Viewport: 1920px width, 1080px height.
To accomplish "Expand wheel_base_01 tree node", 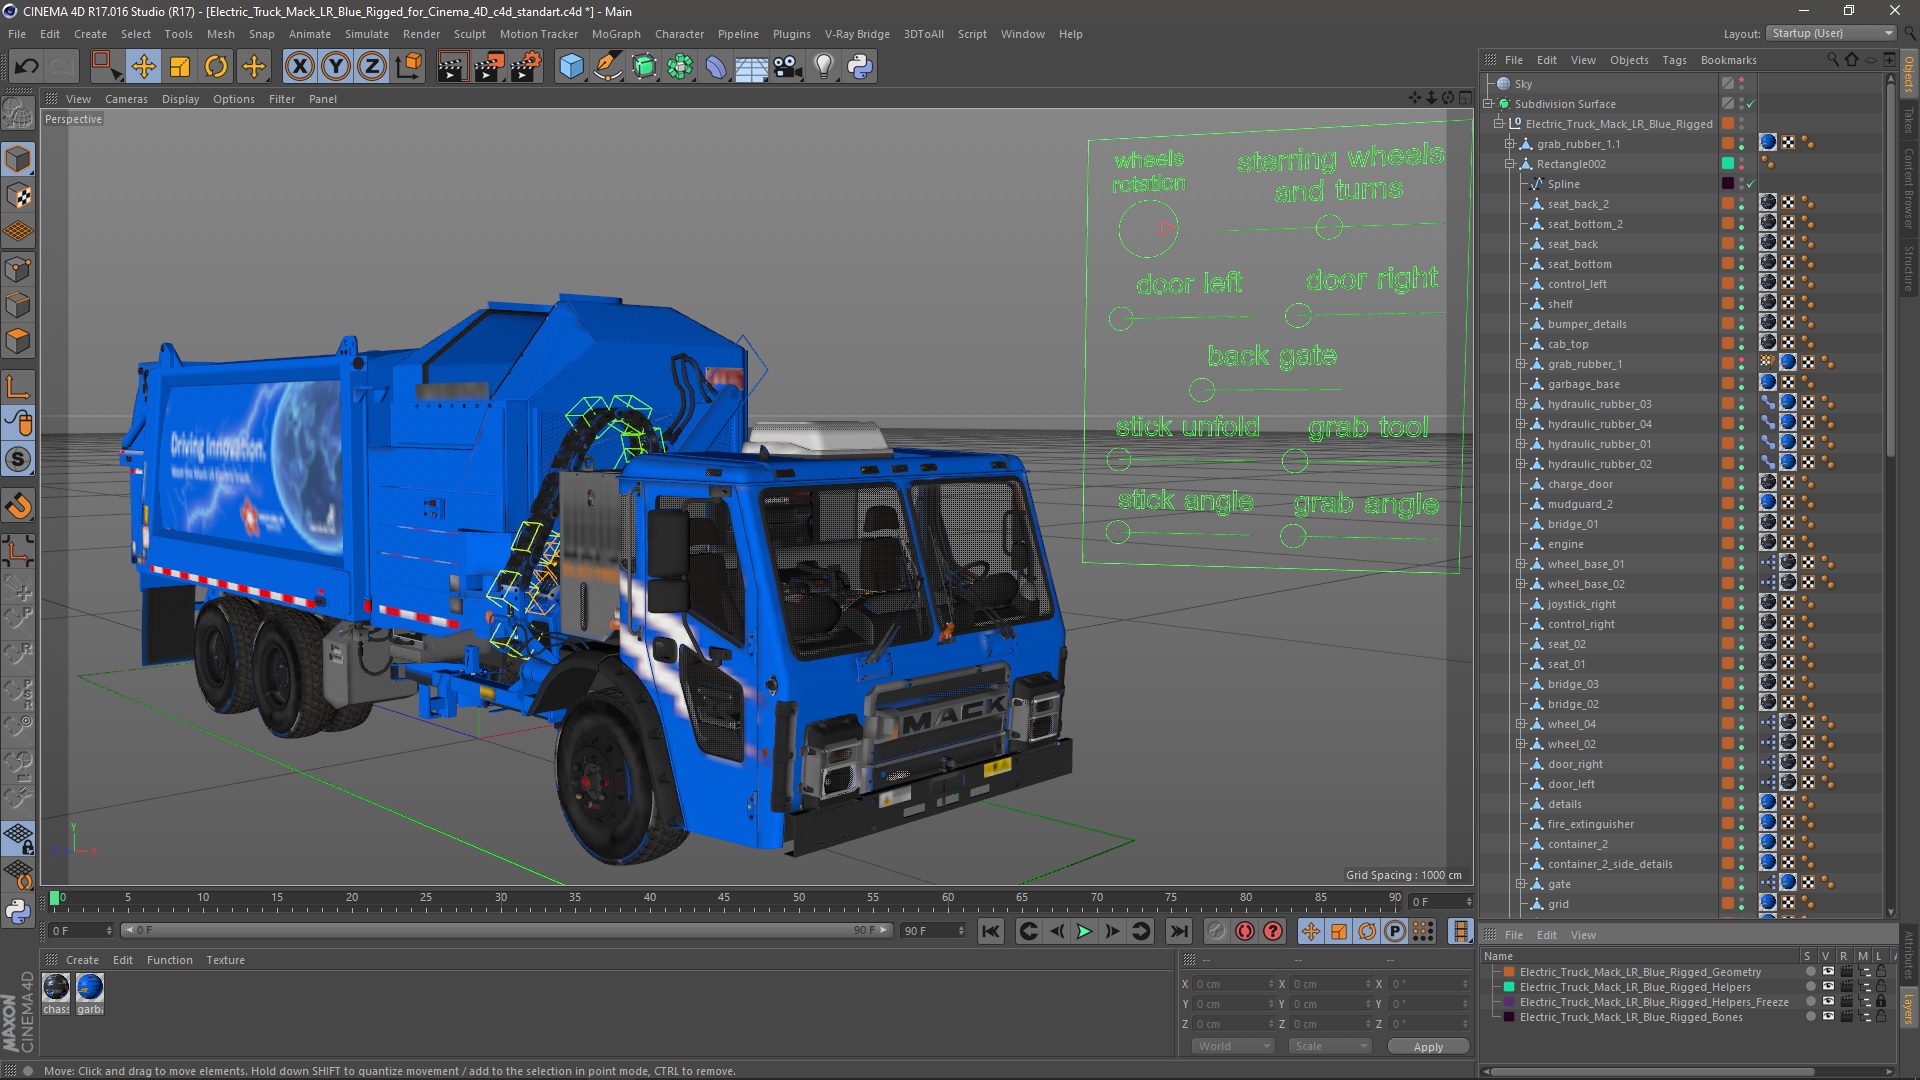I will pyautogui.click(x=1521, y=564).
